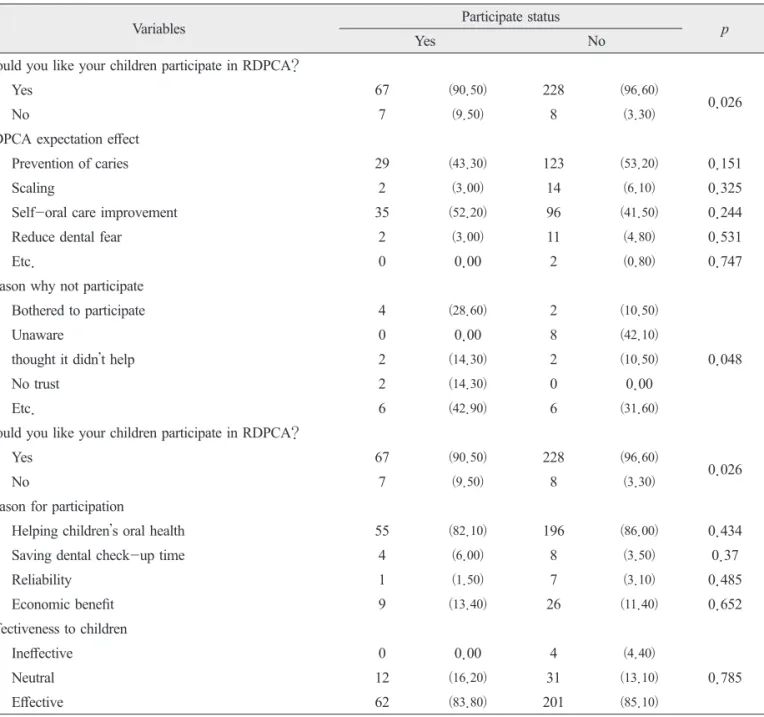Click the percentage (11.40)
The image size is (764, 717).
(x=639, y=604)
